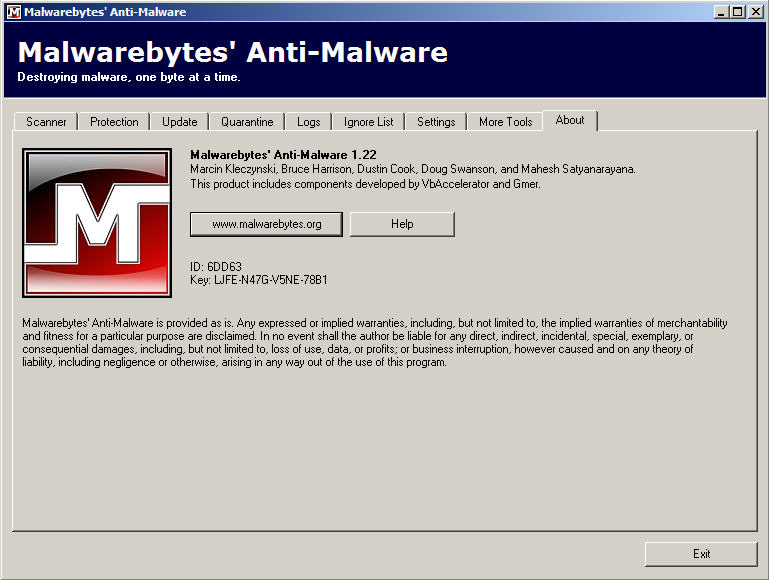Click the large Malwarebytes' Anti-Malware banner heading
769x580 pixels.
(232, 52)
